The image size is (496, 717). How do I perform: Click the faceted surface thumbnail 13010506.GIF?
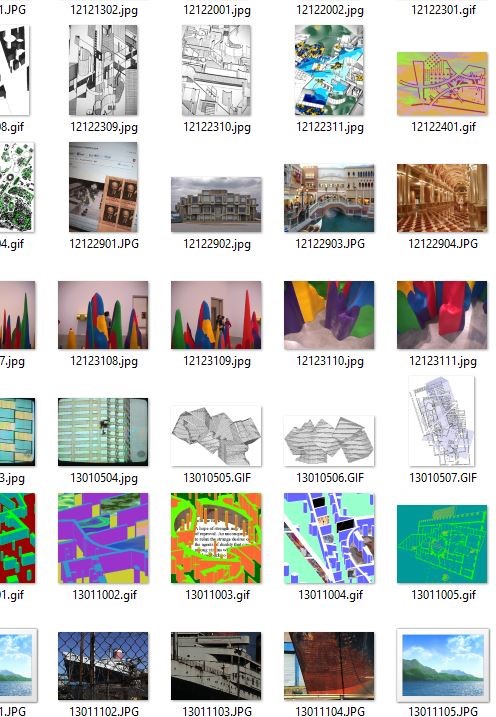[x=329, y=441]
